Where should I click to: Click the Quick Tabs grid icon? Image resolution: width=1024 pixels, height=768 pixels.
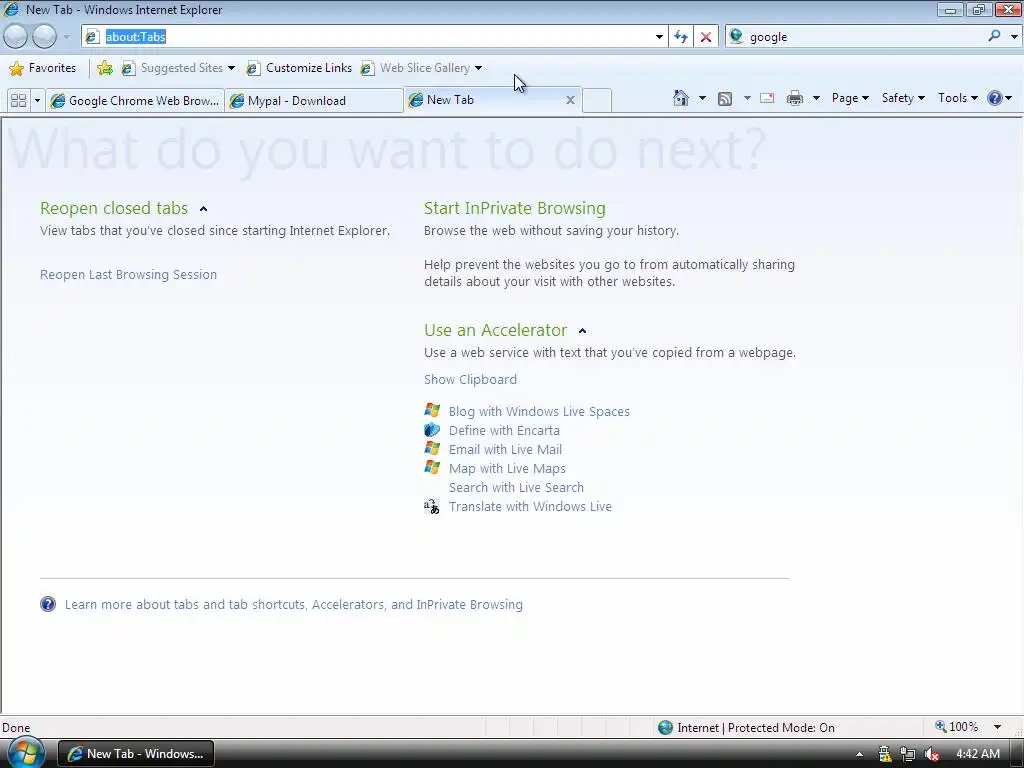(18, 100)
